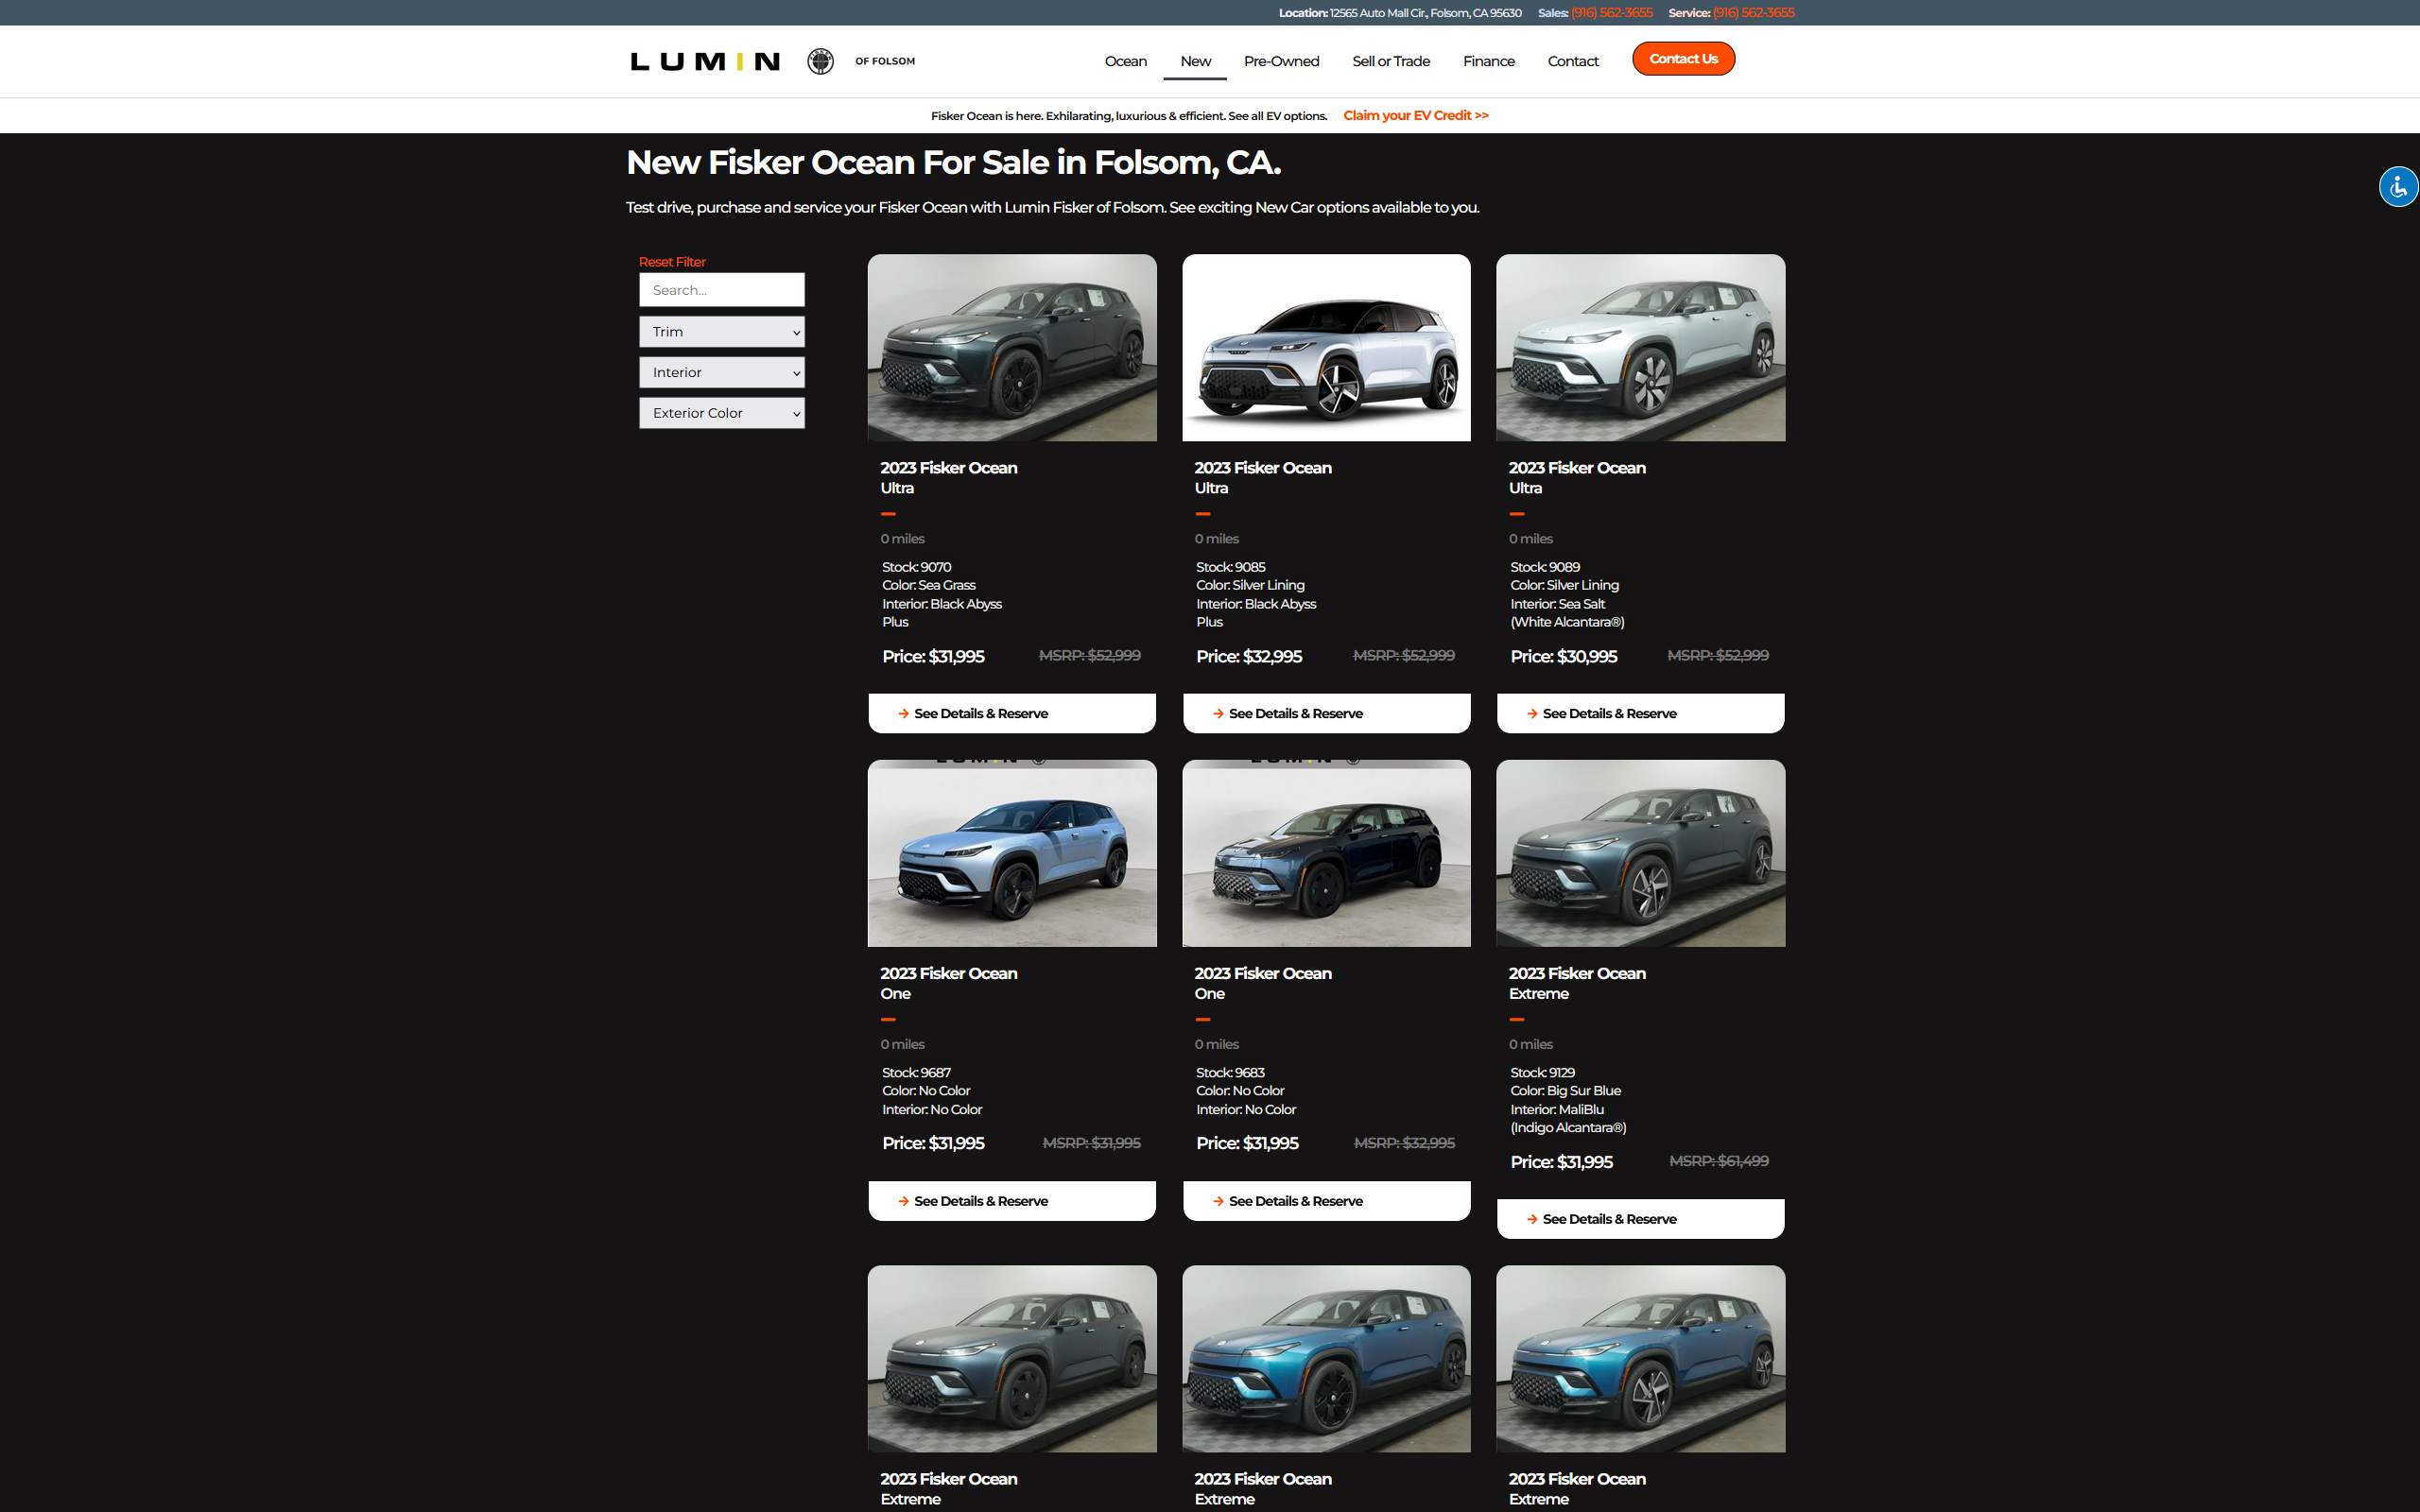The width and height of the screenshot is (2420, 1512).
Task: Open the Ocean menu item
Action: [x=1125, y=61]
